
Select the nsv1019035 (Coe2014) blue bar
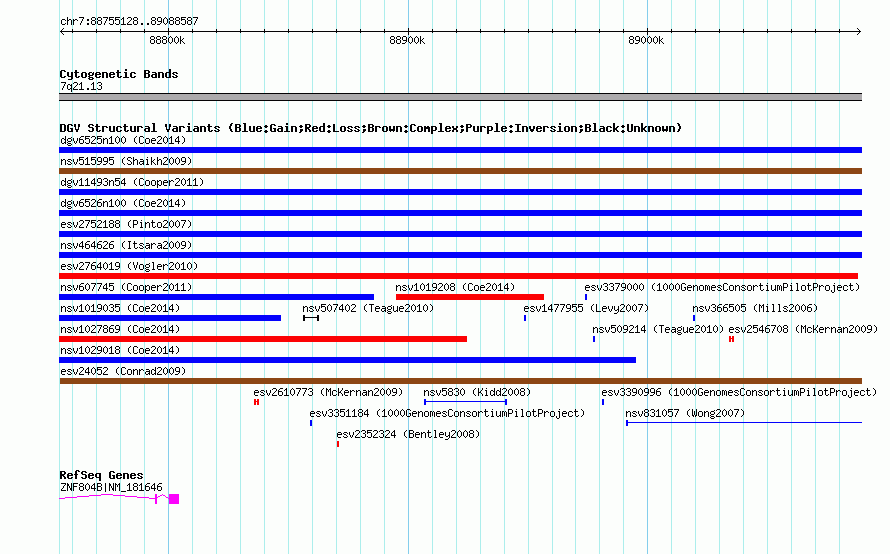point(170,318)
